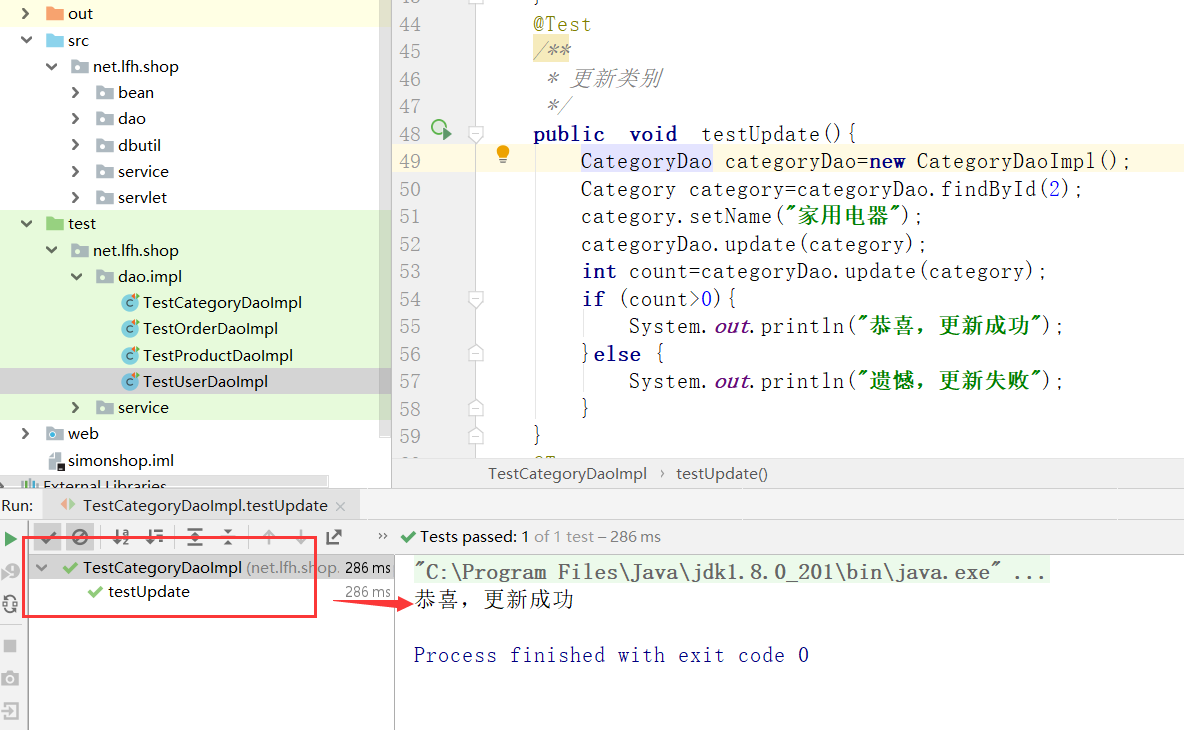This screenshot has height=730, width=1184.
Task: Click TestCategoryDaoImpl breadcrumb
Action: point(567,473)
